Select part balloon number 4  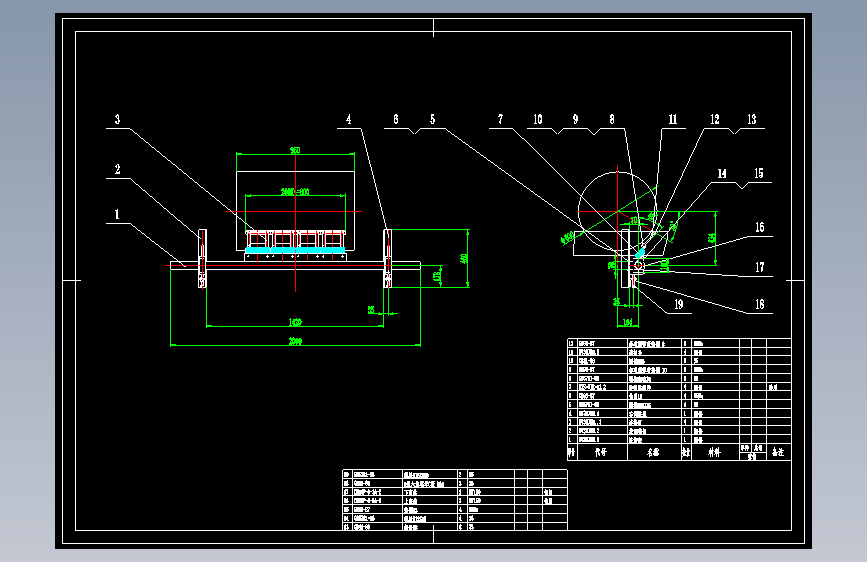348,119
